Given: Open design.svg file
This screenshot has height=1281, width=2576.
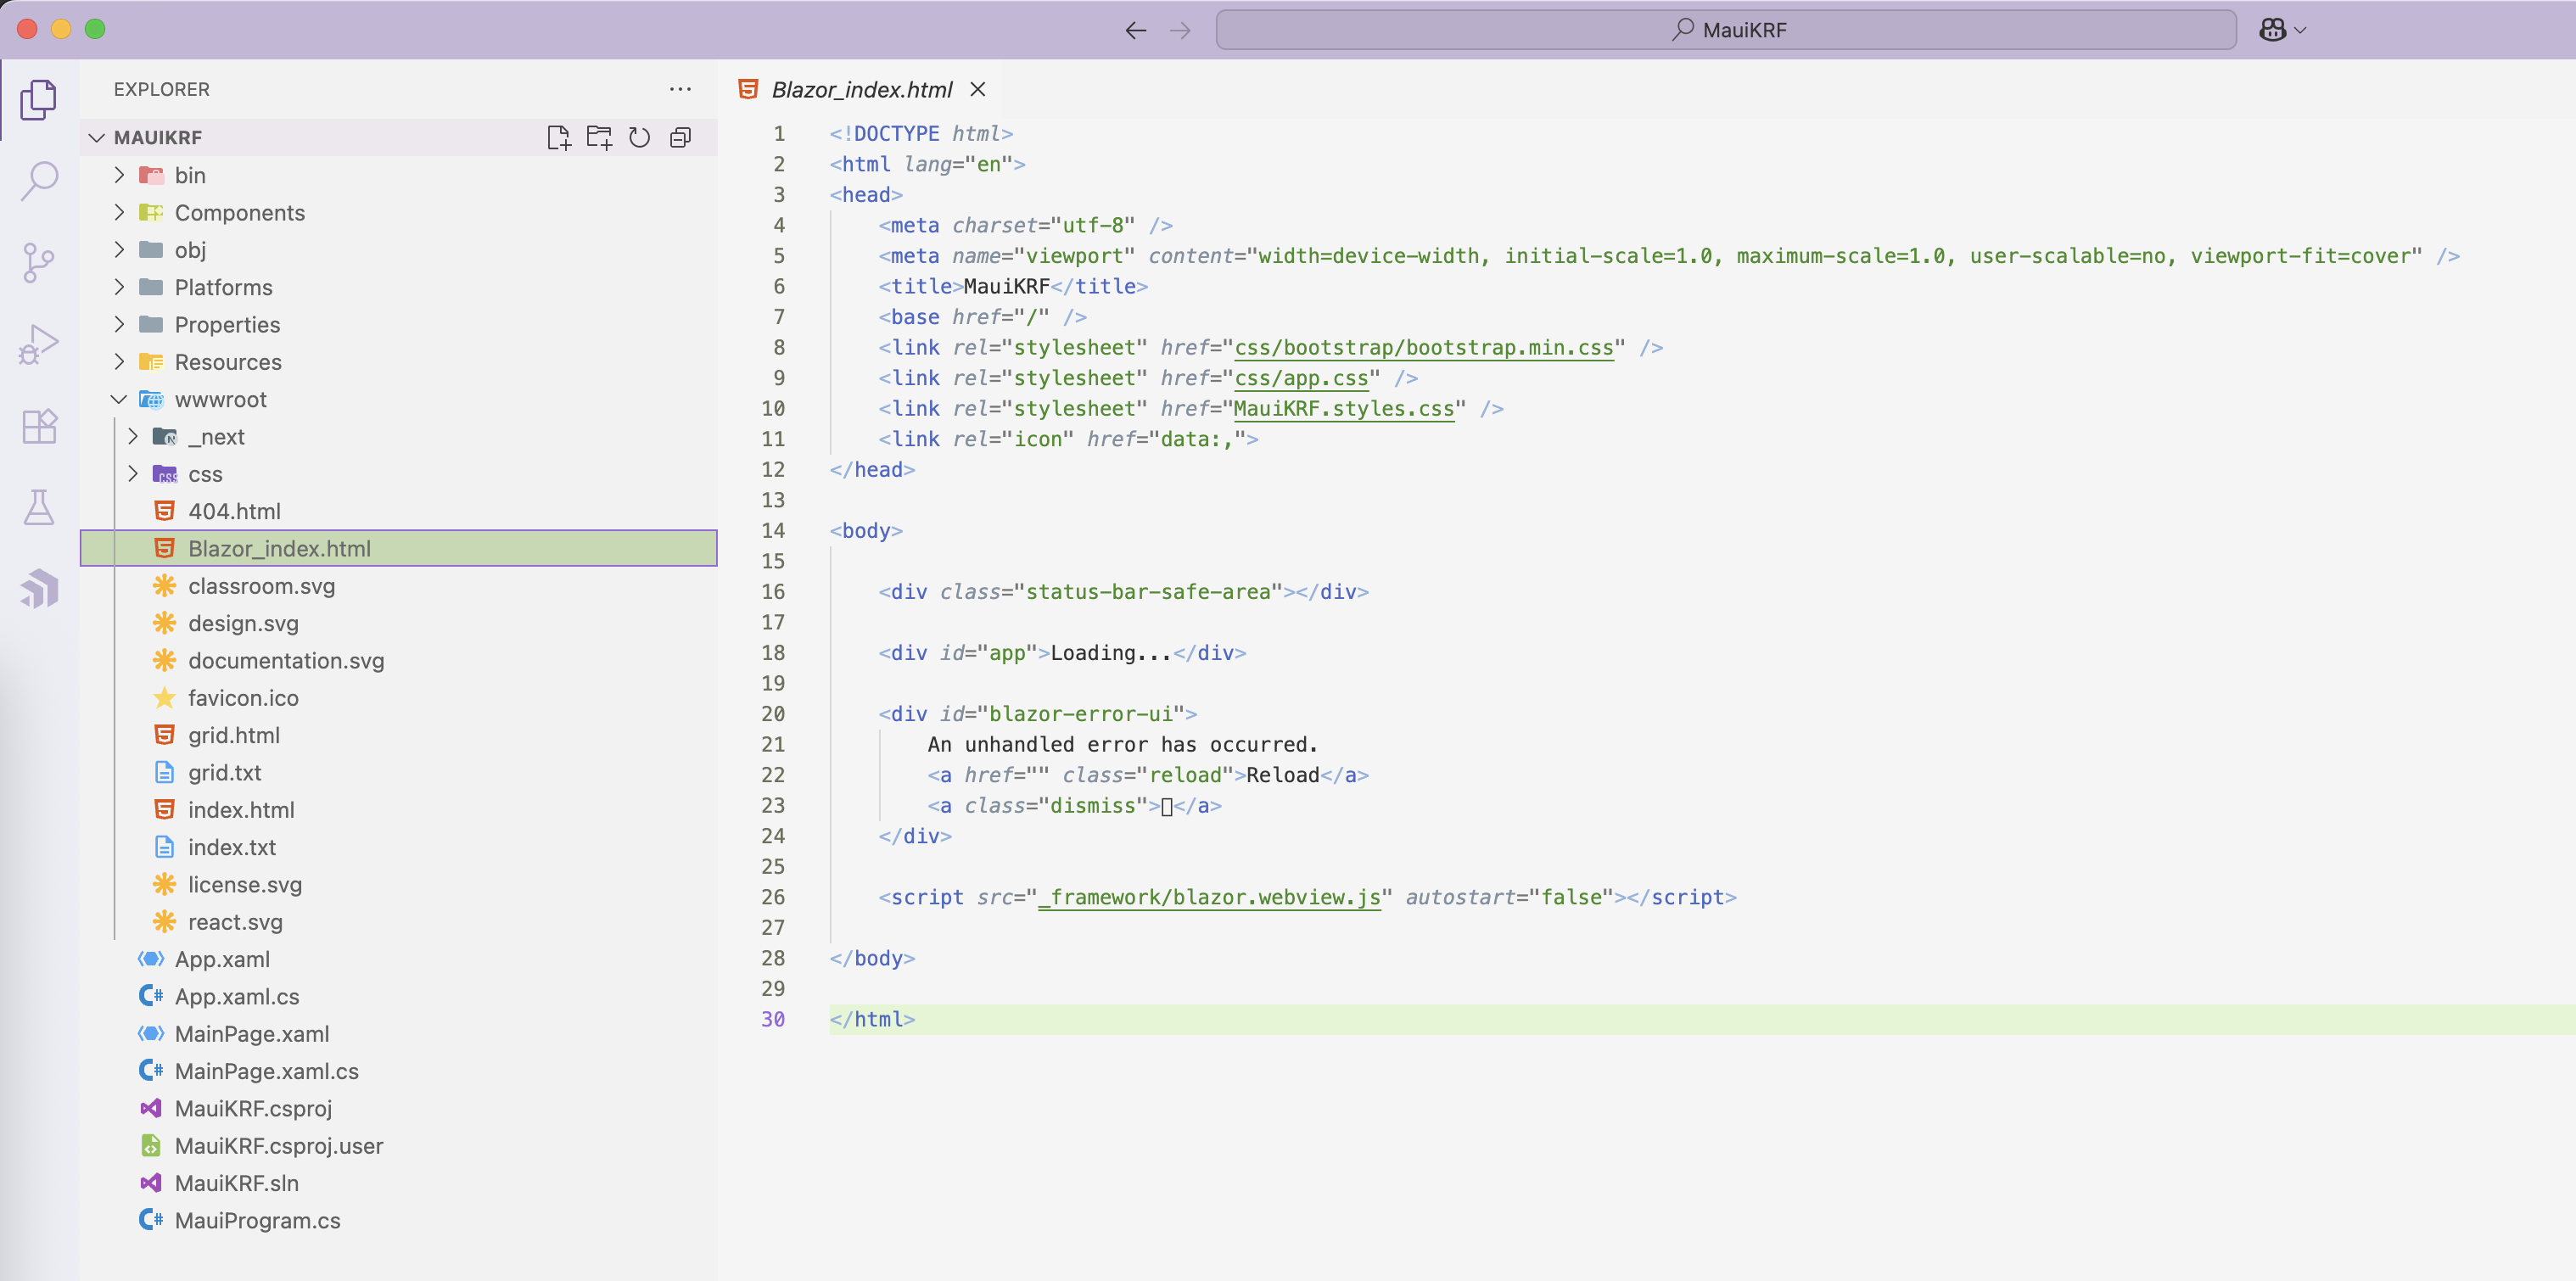Looking at the screenshot, I should tap(399, 623).
